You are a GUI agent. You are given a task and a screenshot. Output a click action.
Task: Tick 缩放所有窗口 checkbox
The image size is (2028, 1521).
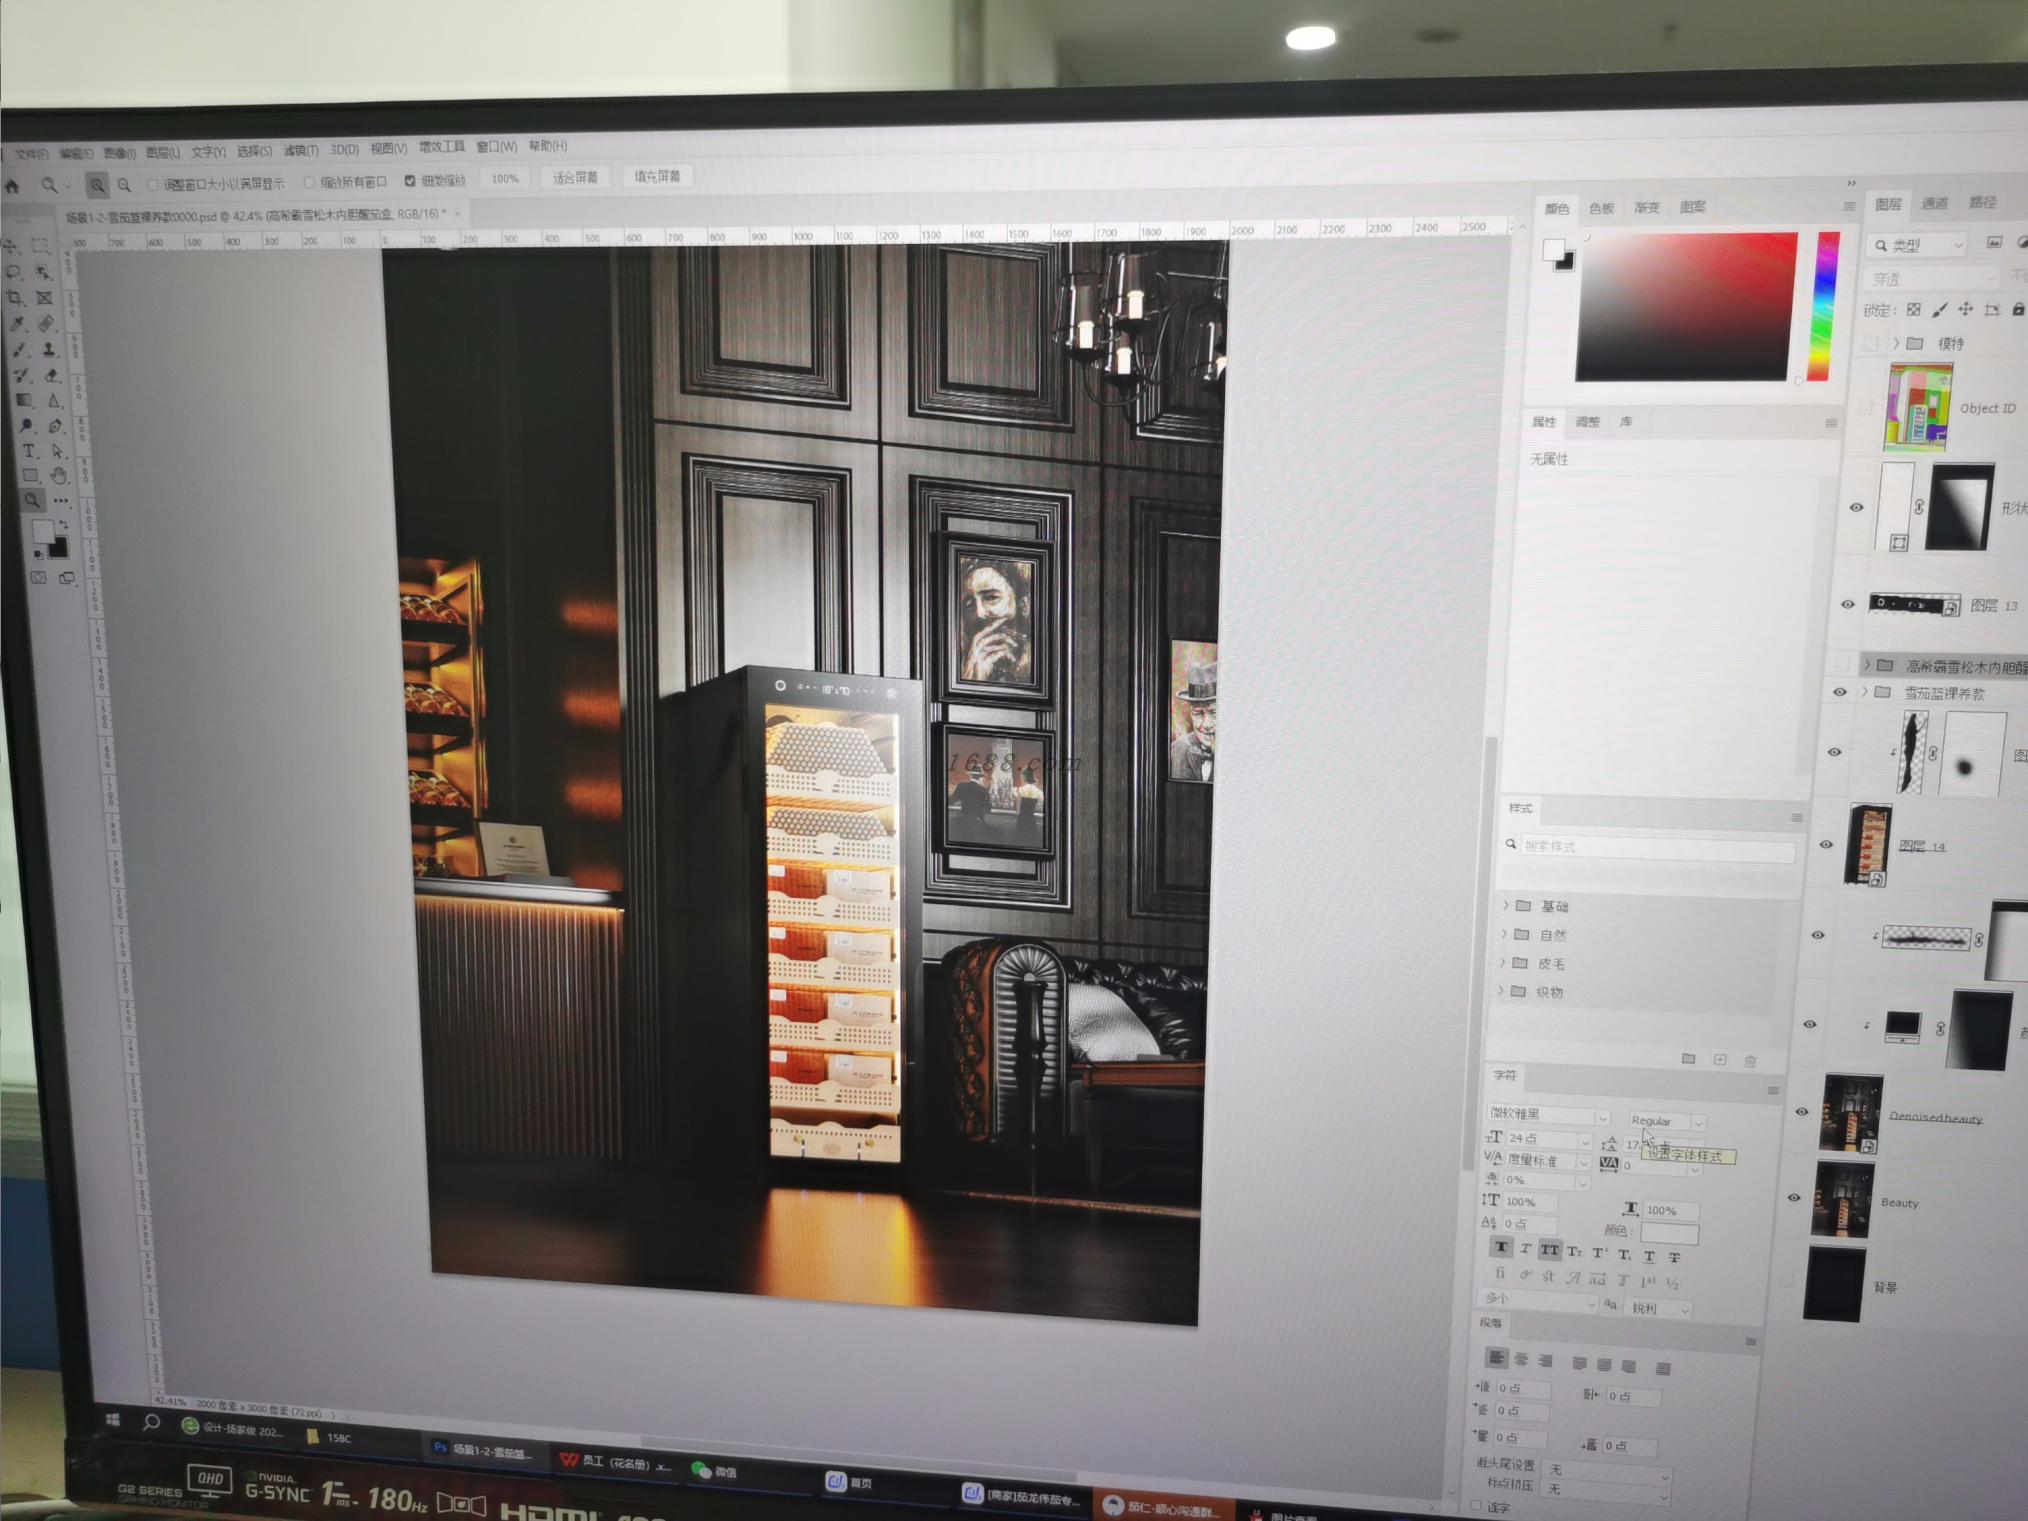[309, 182]
